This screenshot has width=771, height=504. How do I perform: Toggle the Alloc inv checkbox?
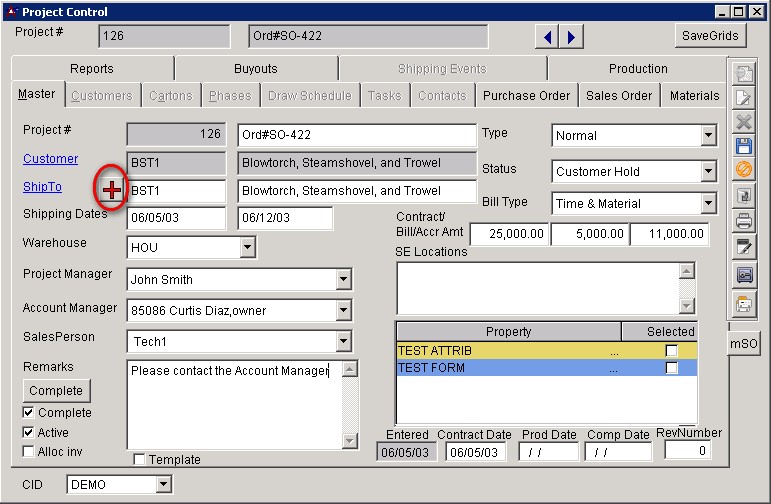pyautogui.click(x=28, y=452)
